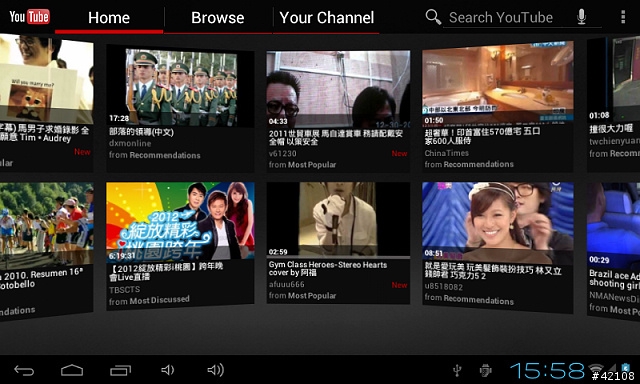Tap the Android home button
Viewport: 640px width, 384px height.
click(x=72, y=370)
